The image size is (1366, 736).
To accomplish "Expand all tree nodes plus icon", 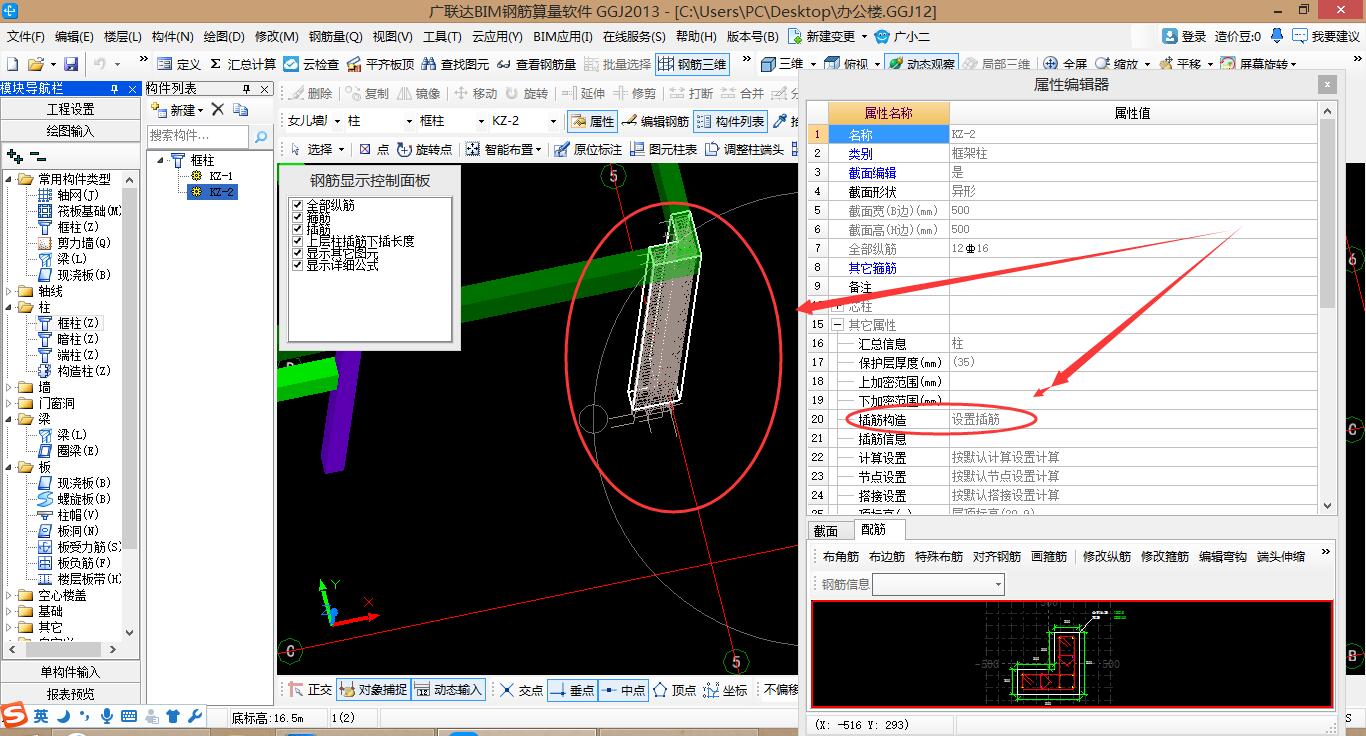I will tap(14, 156).
